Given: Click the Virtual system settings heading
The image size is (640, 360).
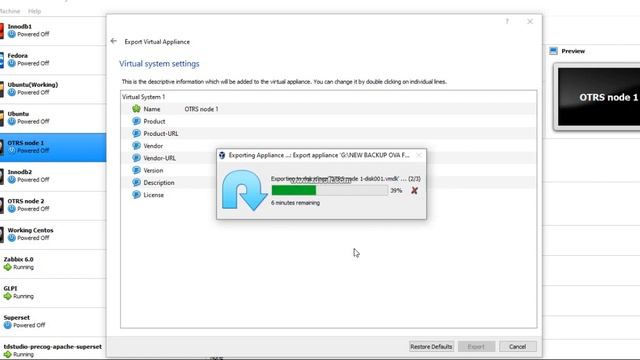Looking at the screenshot, I should pyautogui.click(x=159, y=64).
